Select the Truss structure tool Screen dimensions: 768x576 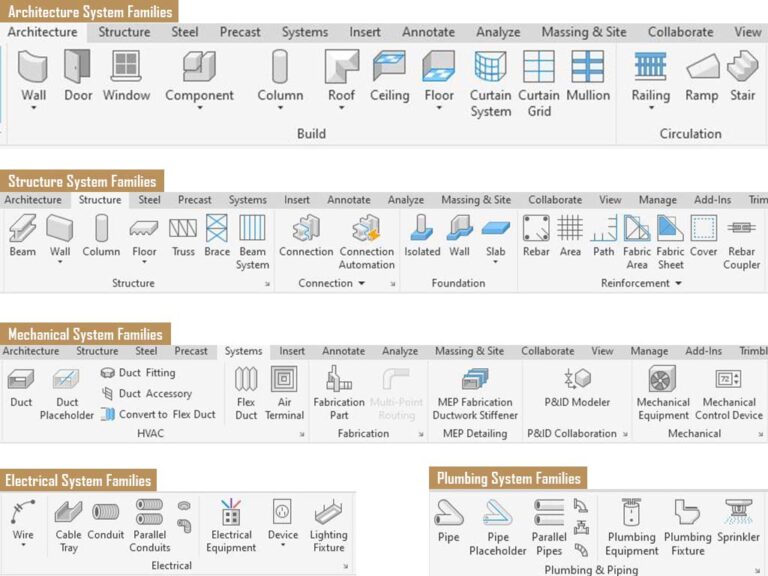pos(183,236)
